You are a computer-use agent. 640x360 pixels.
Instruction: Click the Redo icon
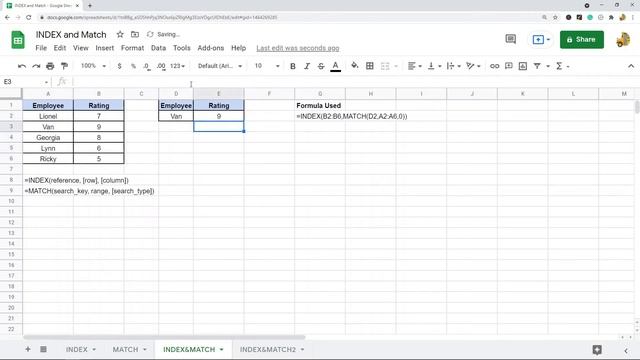(x=36, y=66)
